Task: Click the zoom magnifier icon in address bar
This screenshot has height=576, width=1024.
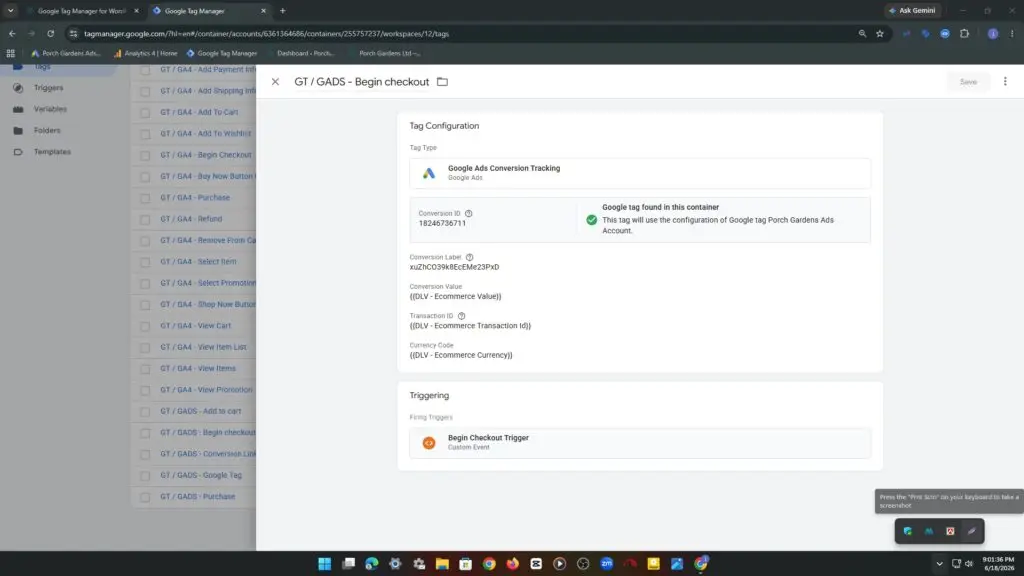Action: [862, 34]
